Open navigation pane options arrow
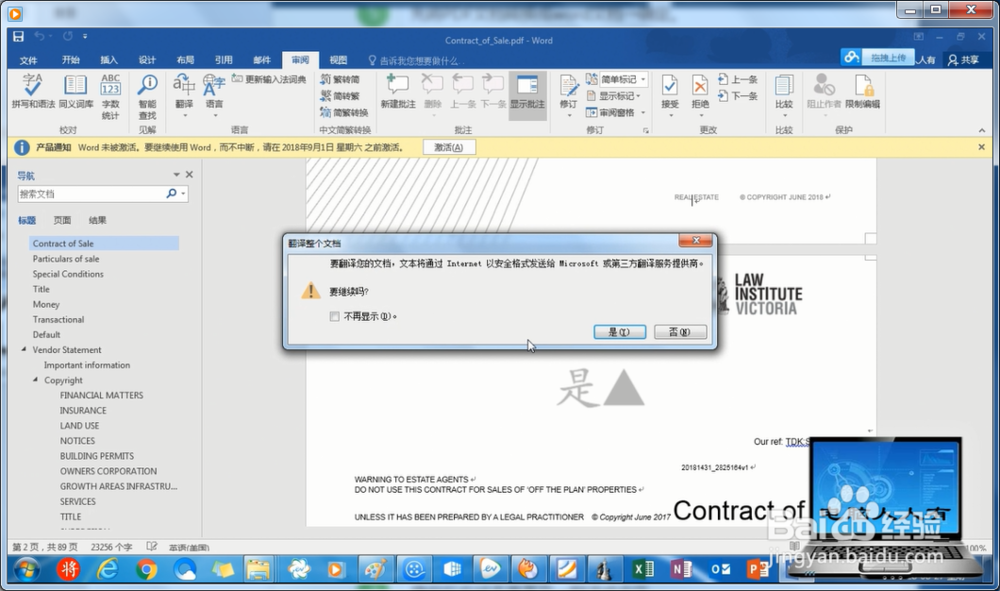 pos(177,175)
